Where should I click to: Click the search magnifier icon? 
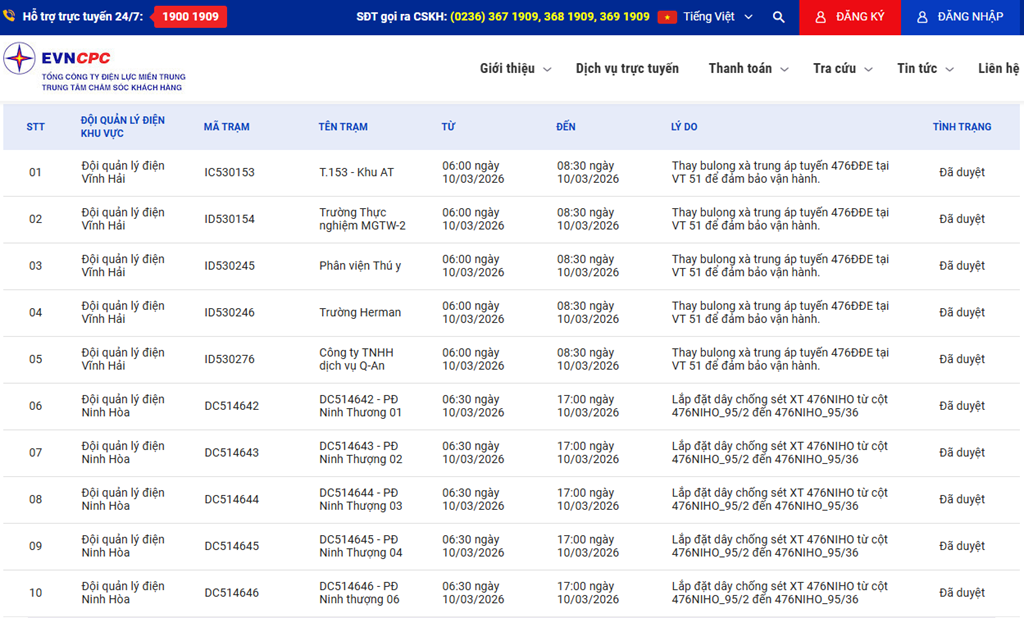click(779, 17)
